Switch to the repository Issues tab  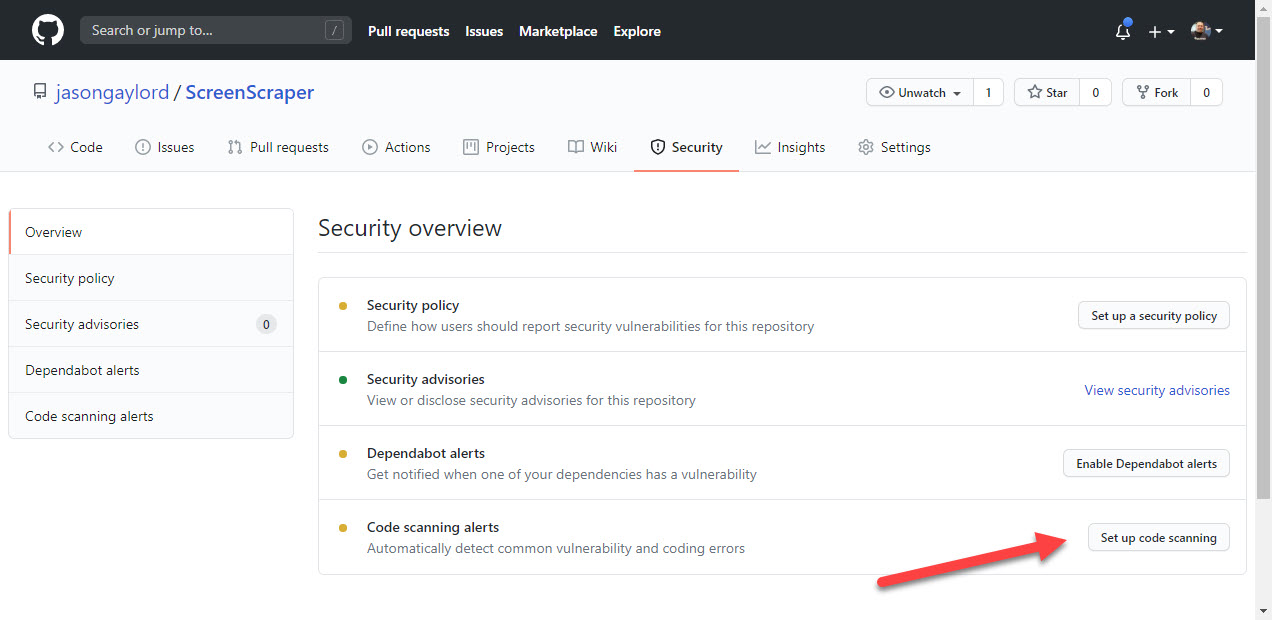[165, 147]
